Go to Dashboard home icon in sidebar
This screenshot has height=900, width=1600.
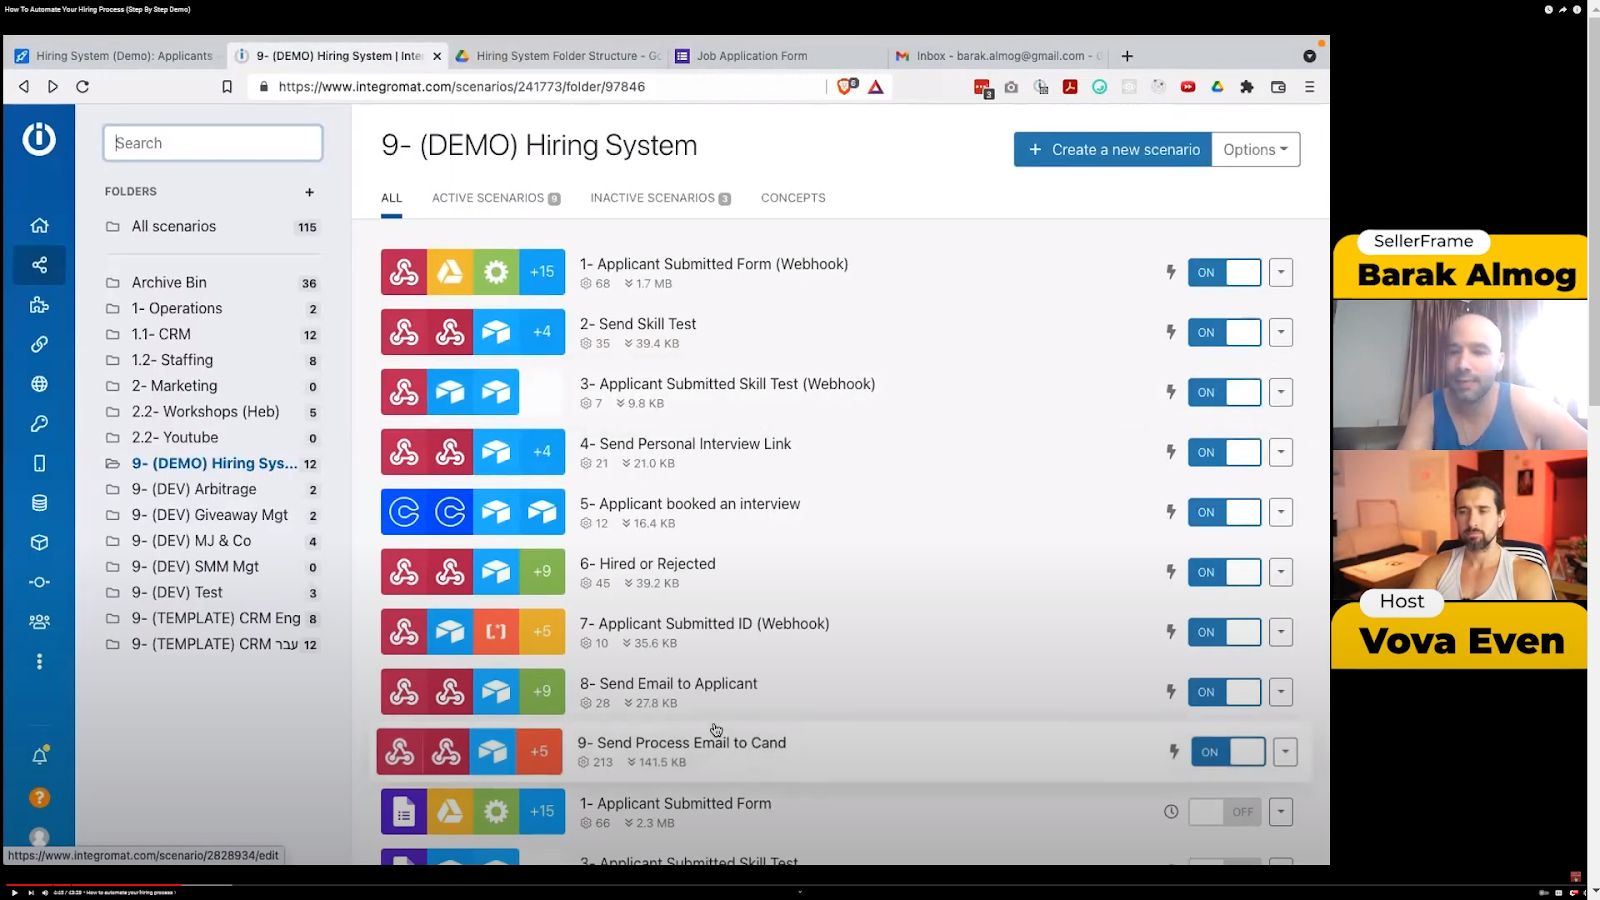click(x=39, y=225)
